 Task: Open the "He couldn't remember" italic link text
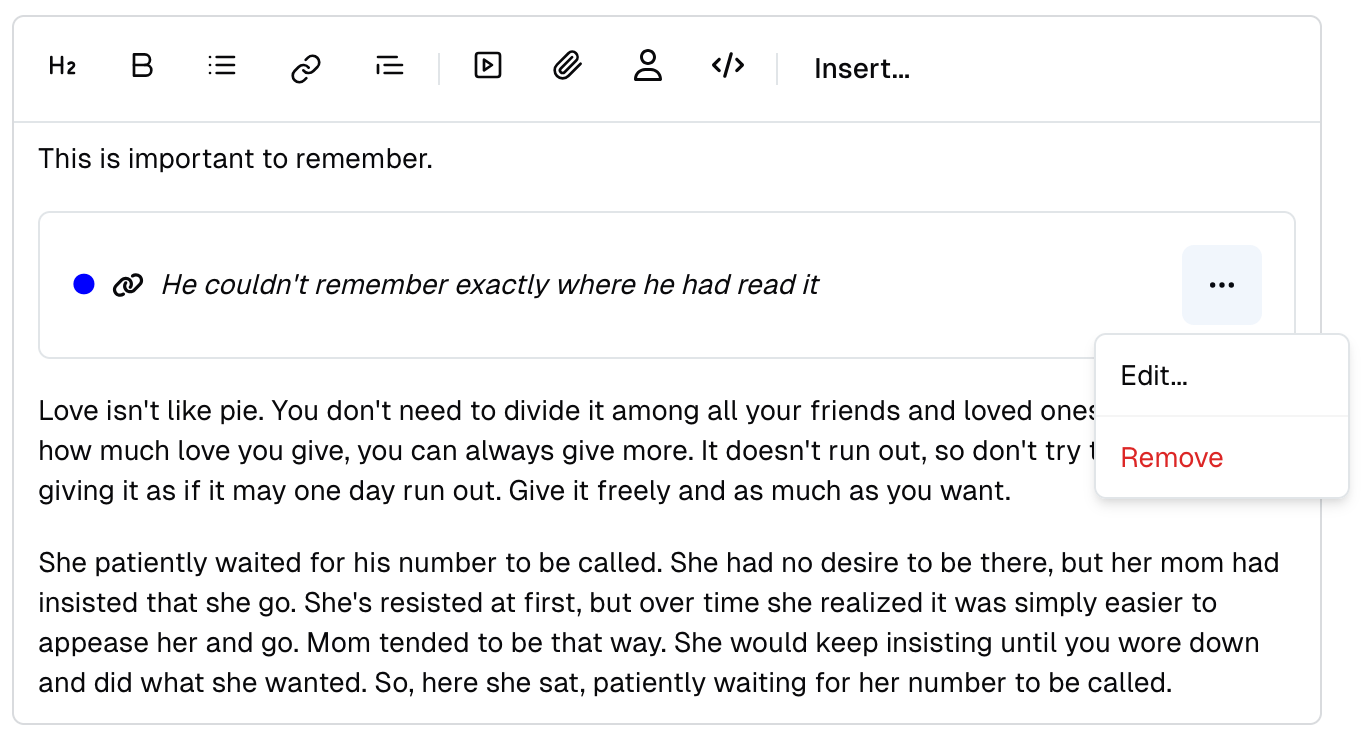click(490, 285)
